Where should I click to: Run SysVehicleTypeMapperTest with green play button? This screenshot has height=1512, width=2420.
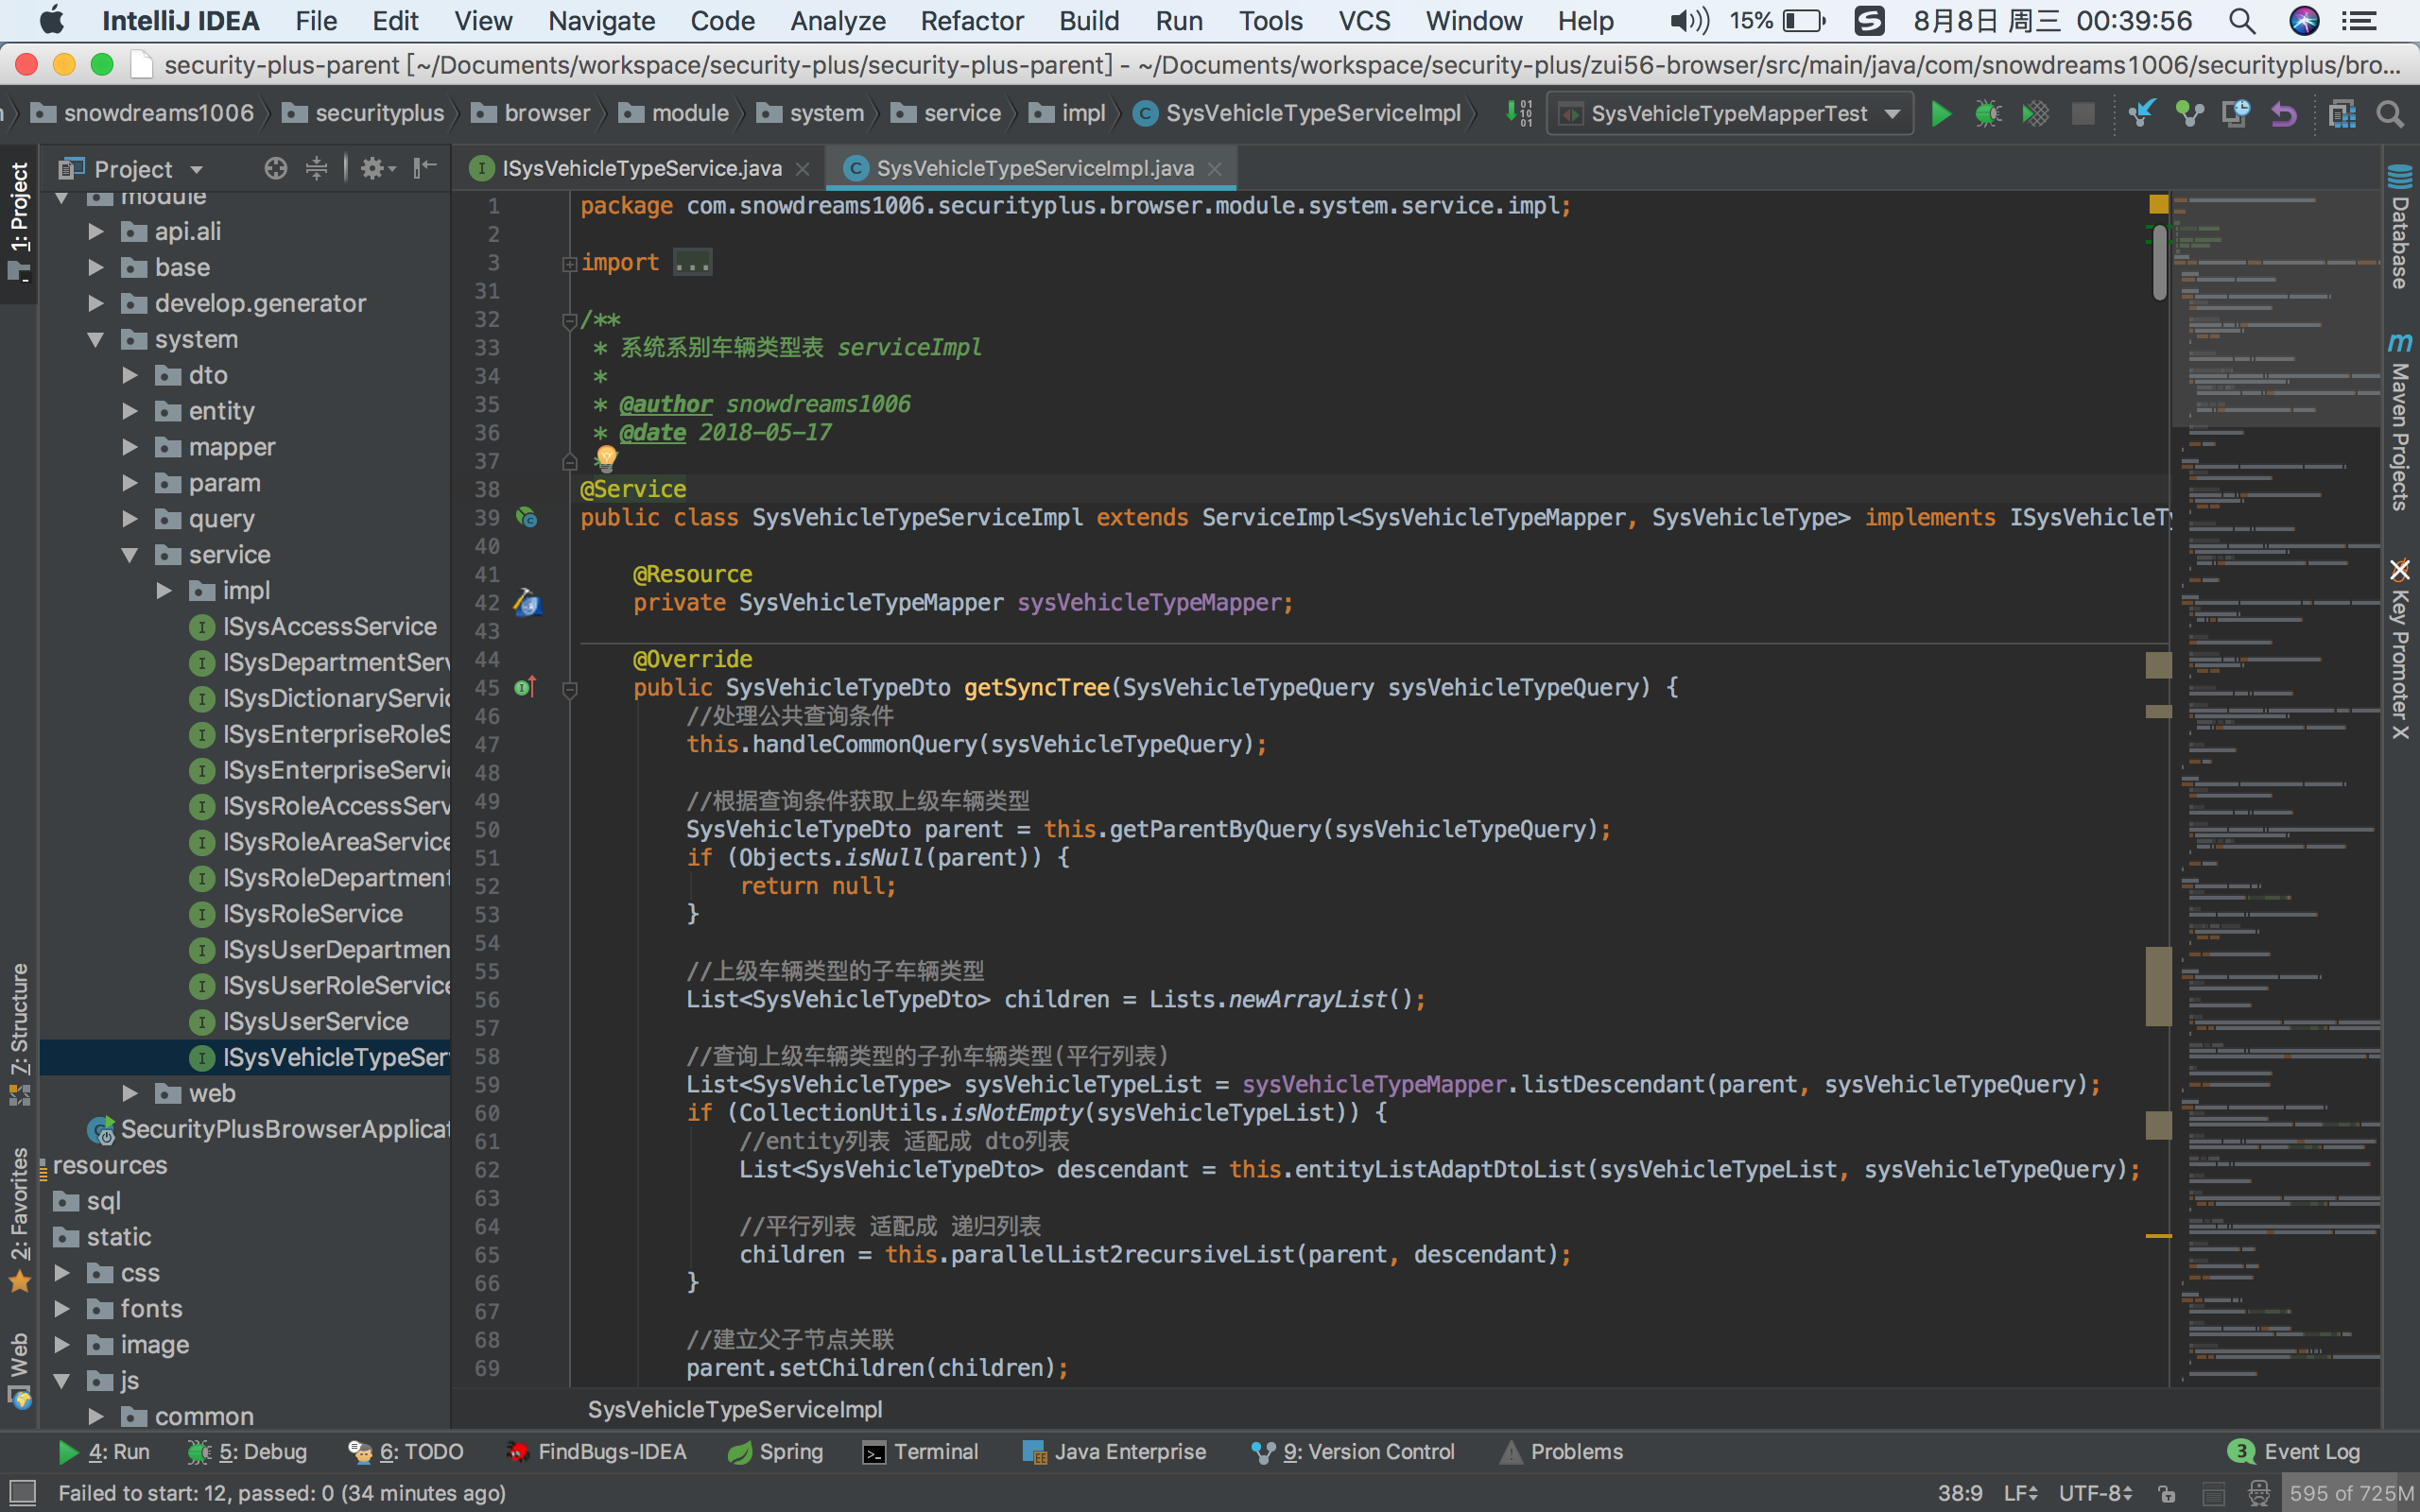(1940, 114)
